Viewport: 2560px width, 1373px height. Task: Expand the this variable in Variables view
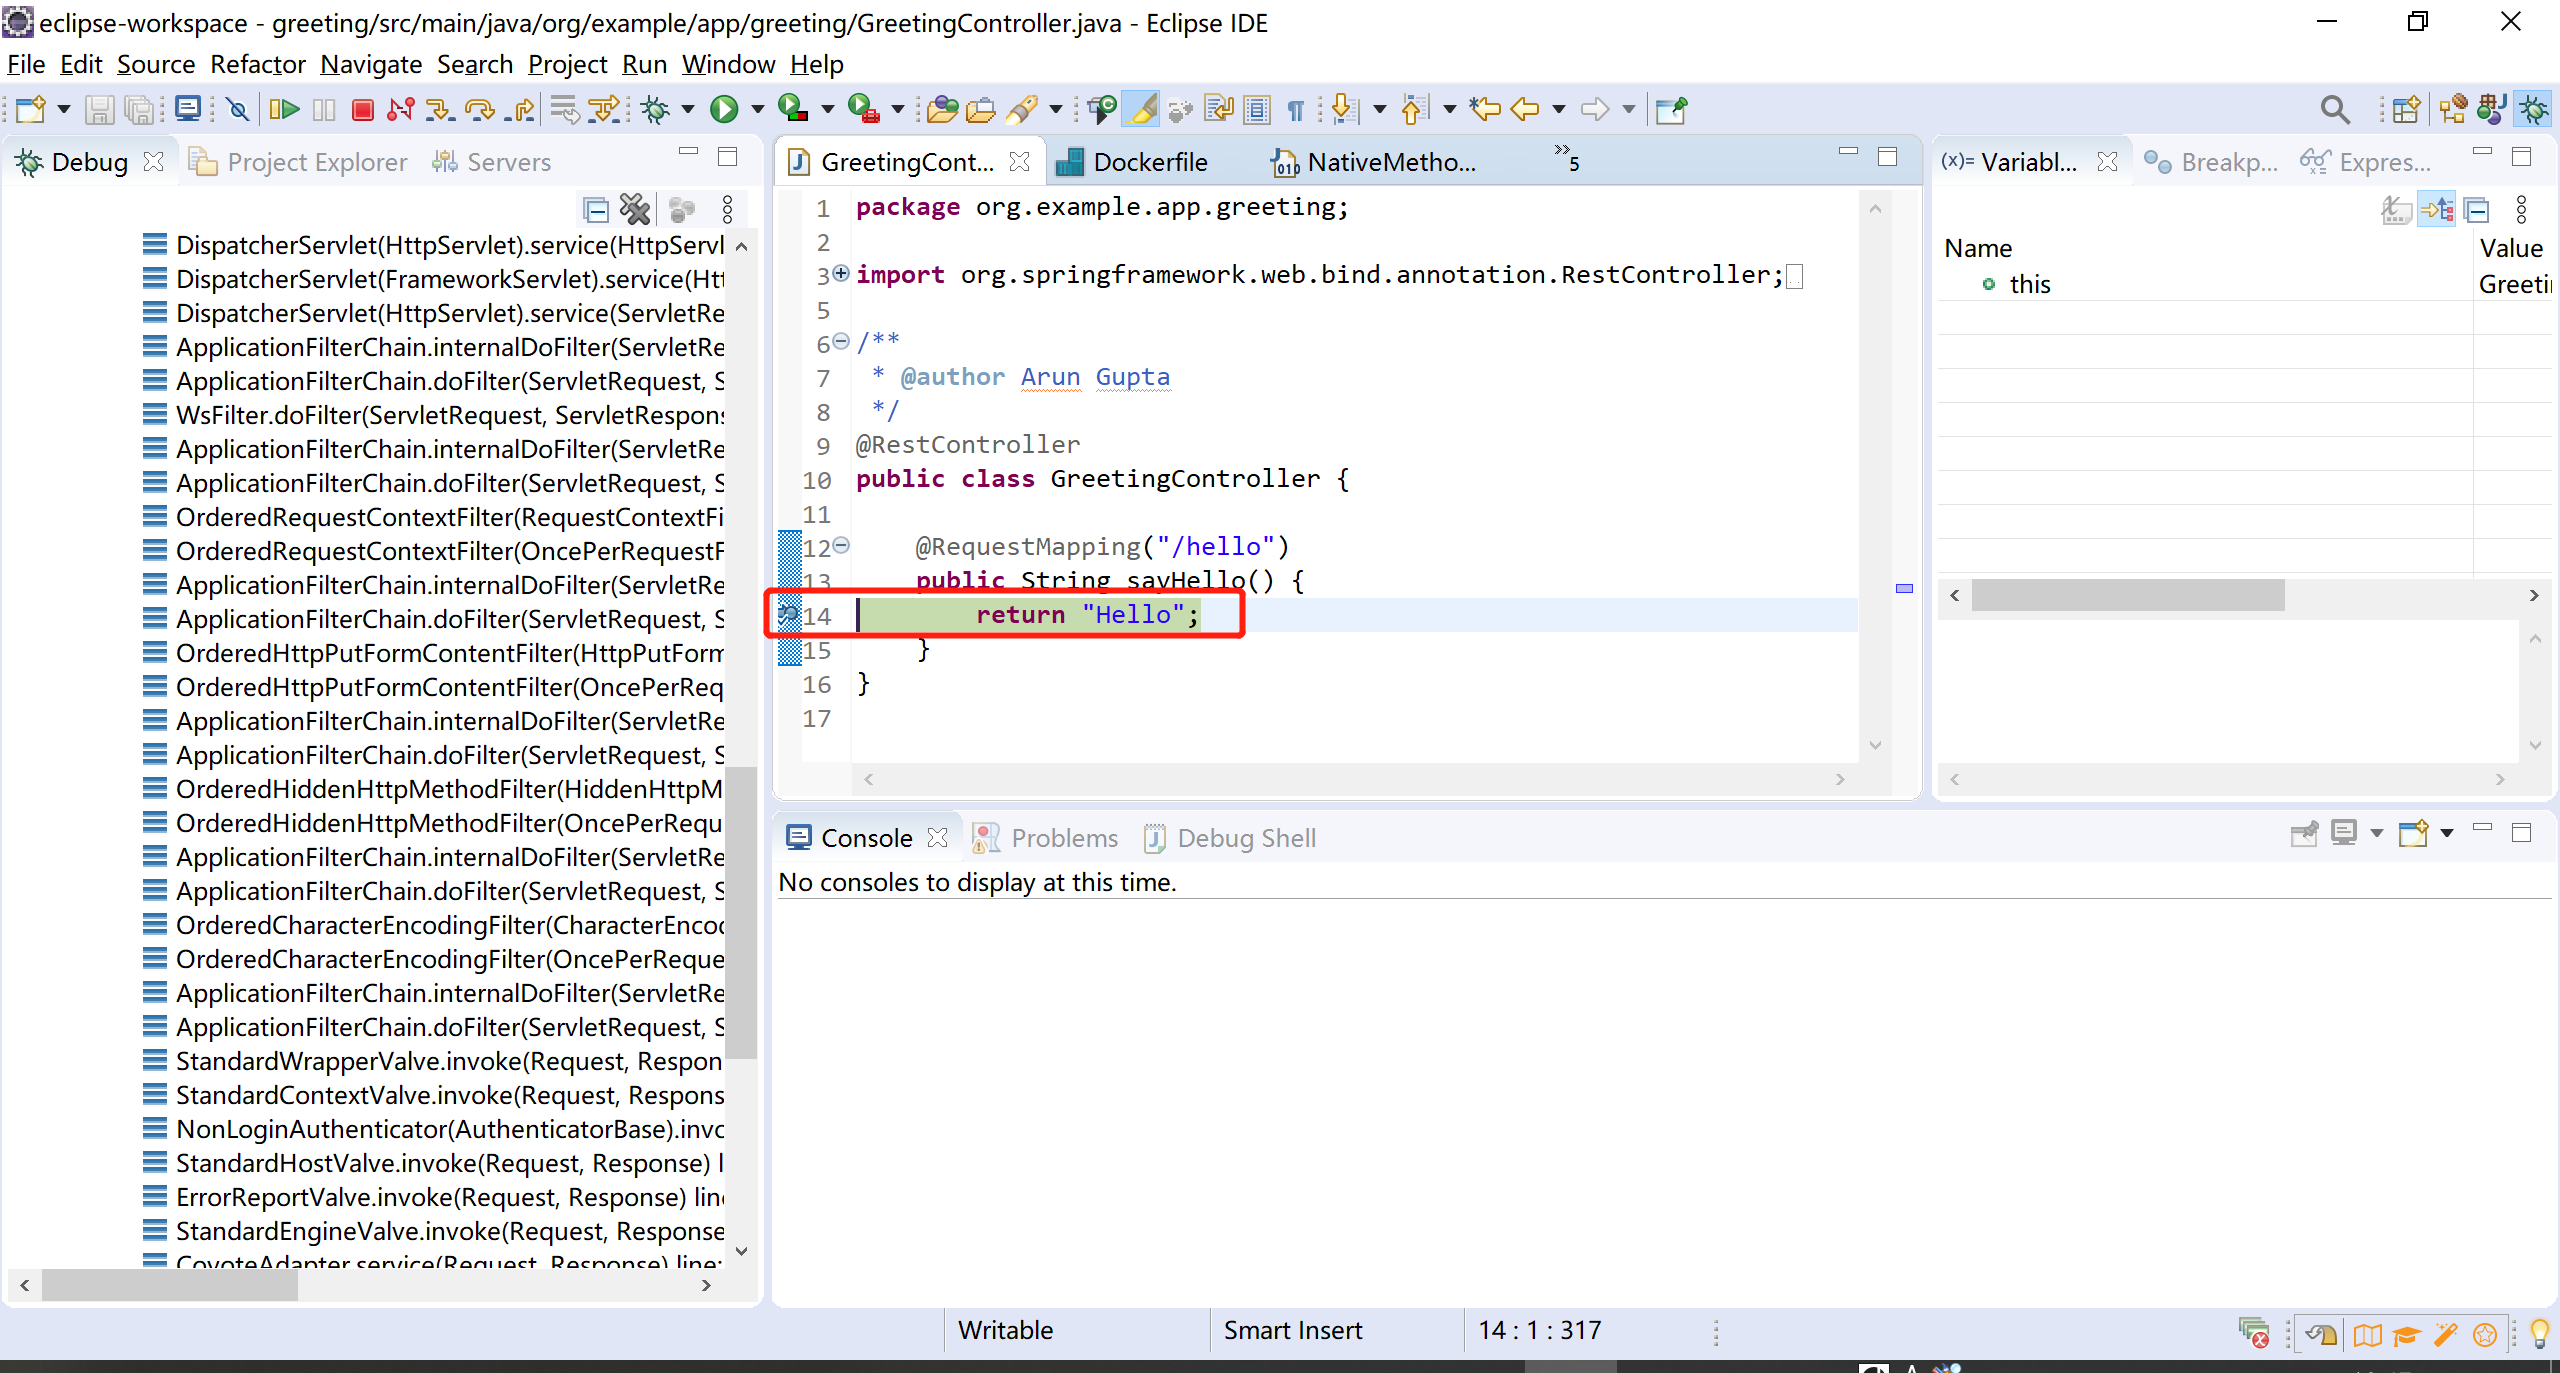point(1968,283)
